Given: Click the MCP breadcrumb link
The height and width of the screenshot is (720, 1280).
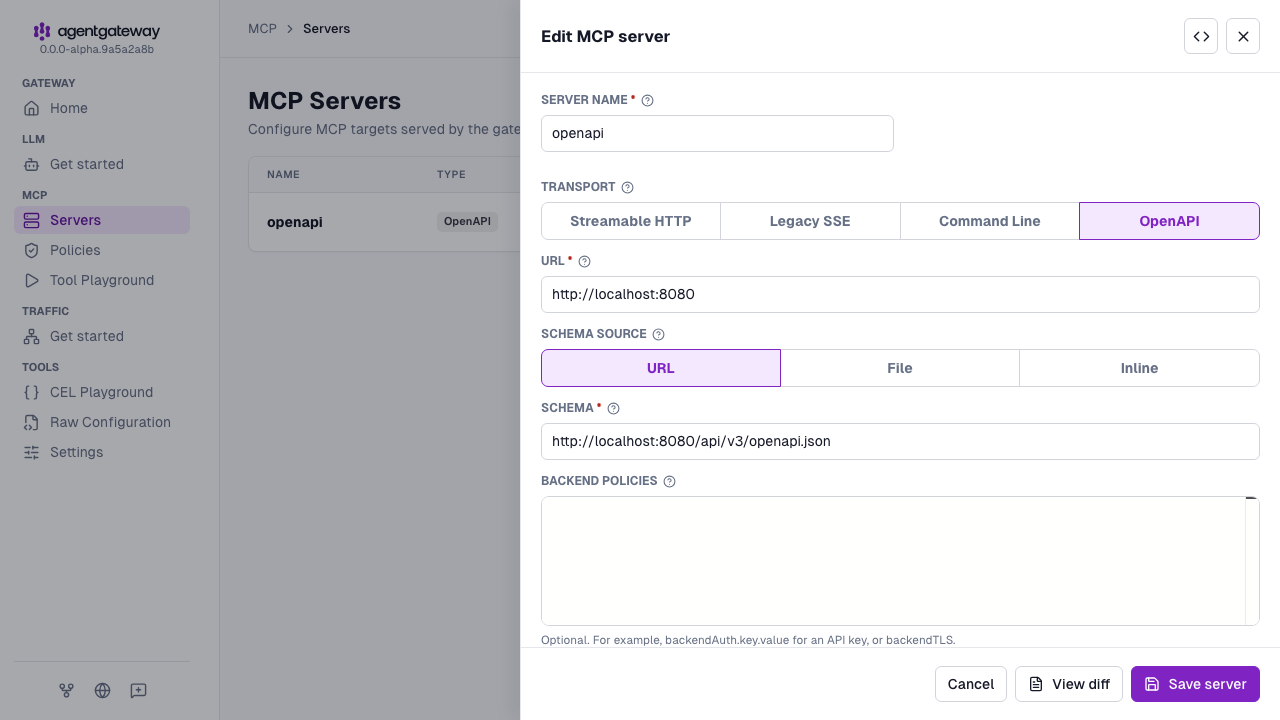Looking at the screenshot, I should [x=262, y=29].
